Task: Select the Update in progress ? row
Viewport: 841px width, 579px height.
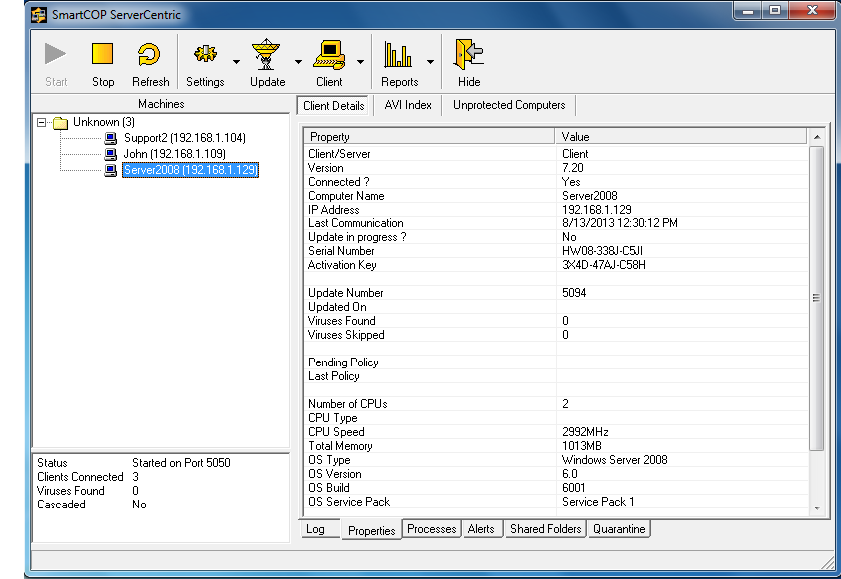Action: (556, 237)
